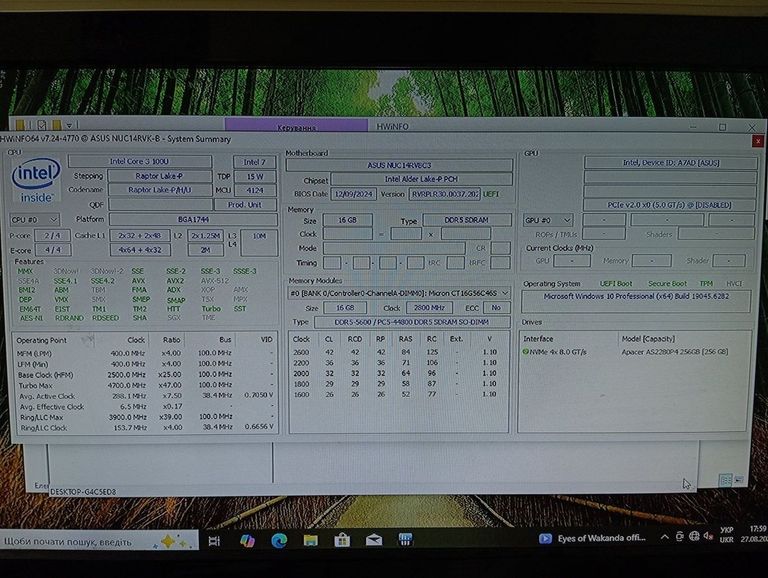Click the taskbar search box
Image resolution: width=768 pixels, height=578 pixels.
(x=99, y=542)
